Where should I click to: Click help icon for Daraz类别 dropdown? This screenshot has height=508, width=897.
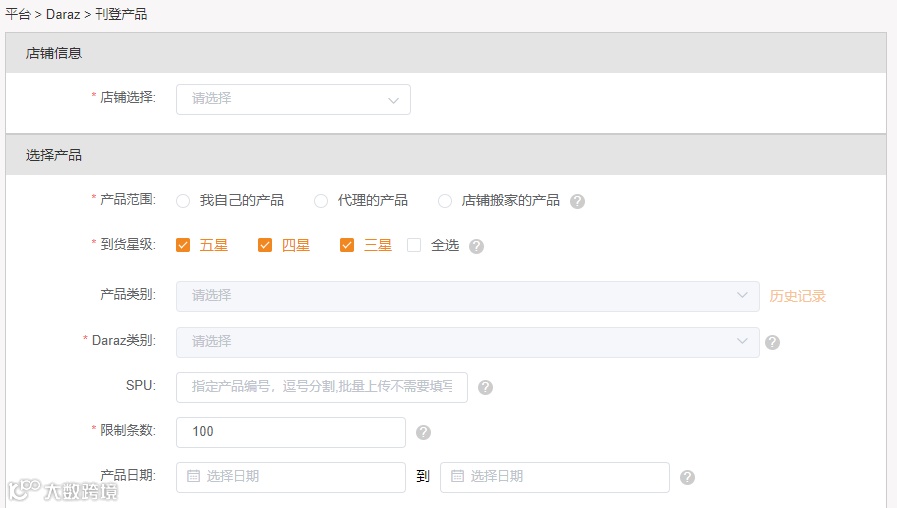point(772,342)
